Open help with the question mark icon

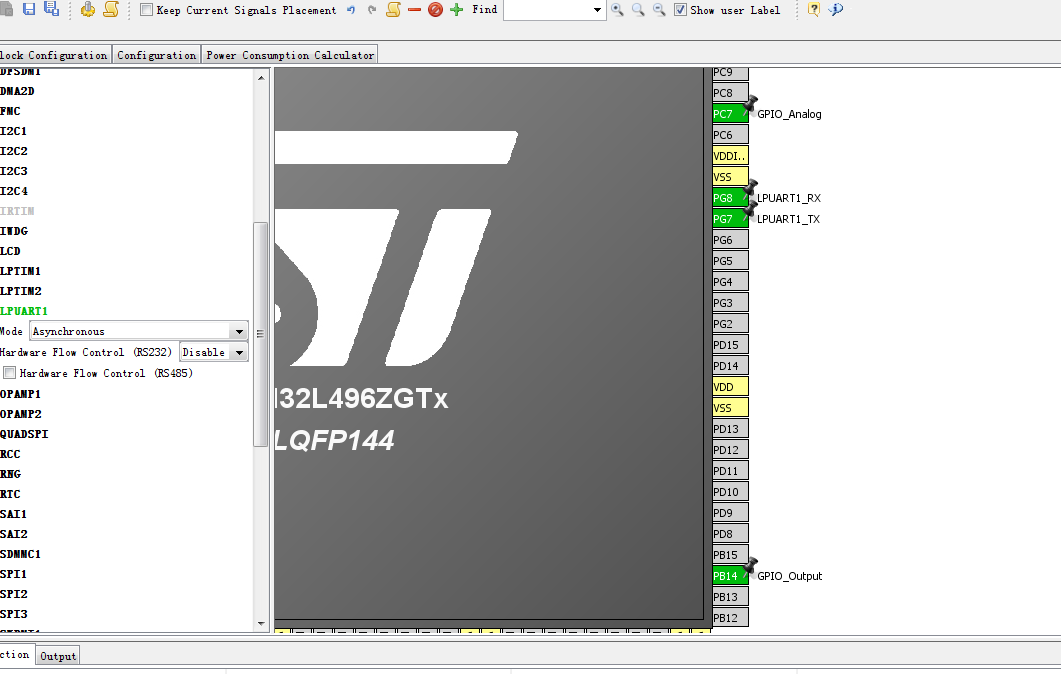(x=814, y=9)
